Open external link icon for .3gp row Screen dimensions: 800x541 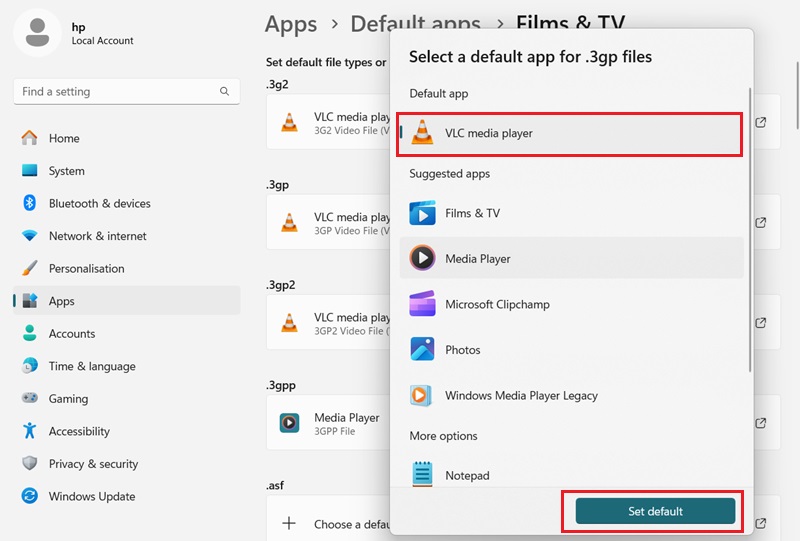pos(761,223)
